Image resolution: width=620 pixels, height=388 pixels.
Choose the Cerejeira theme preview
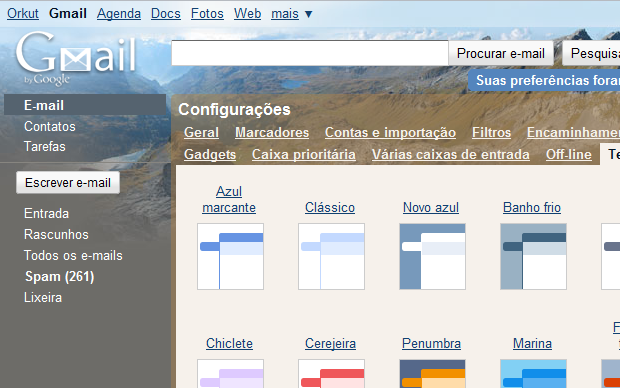coord(331,374)
